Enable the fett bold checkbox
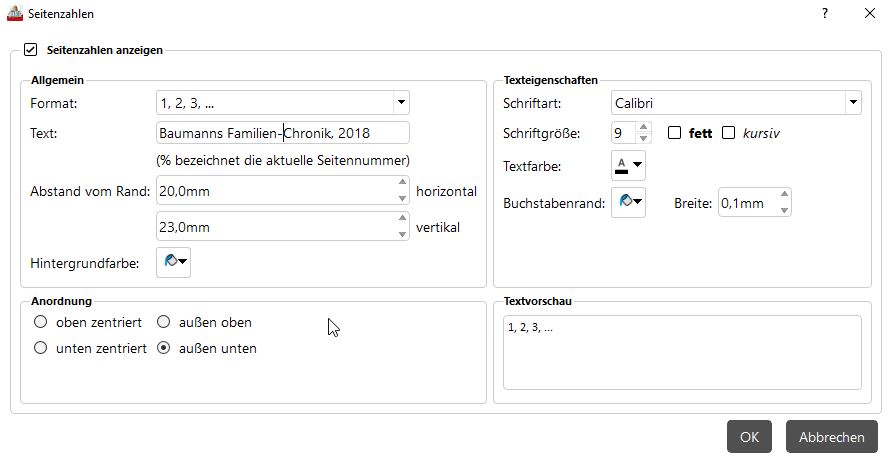This screenshot has height=463, width=892. coord(675,132)
